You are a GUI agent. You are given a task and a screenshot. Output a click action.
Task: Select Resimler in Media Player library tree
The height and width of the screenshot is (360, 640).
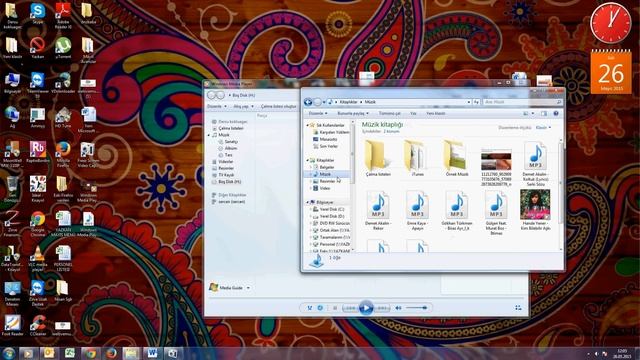222,169
